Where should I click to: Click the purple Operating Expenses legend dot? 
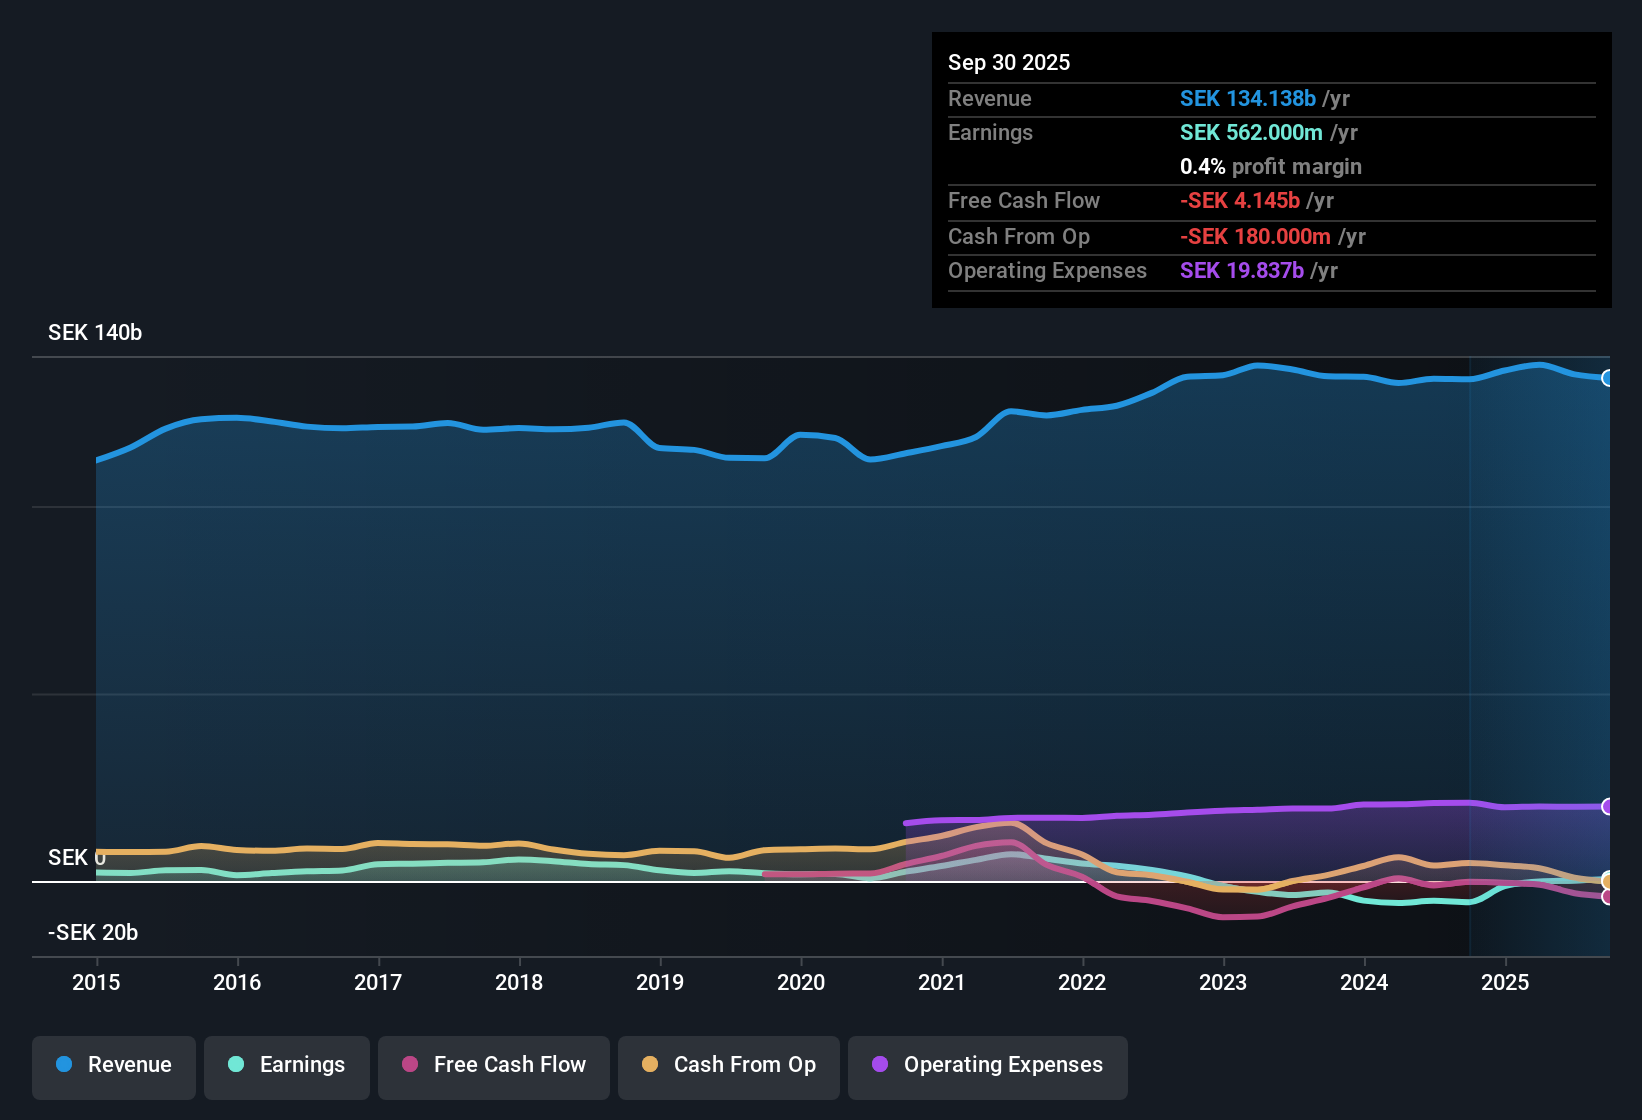point(880,1065)
